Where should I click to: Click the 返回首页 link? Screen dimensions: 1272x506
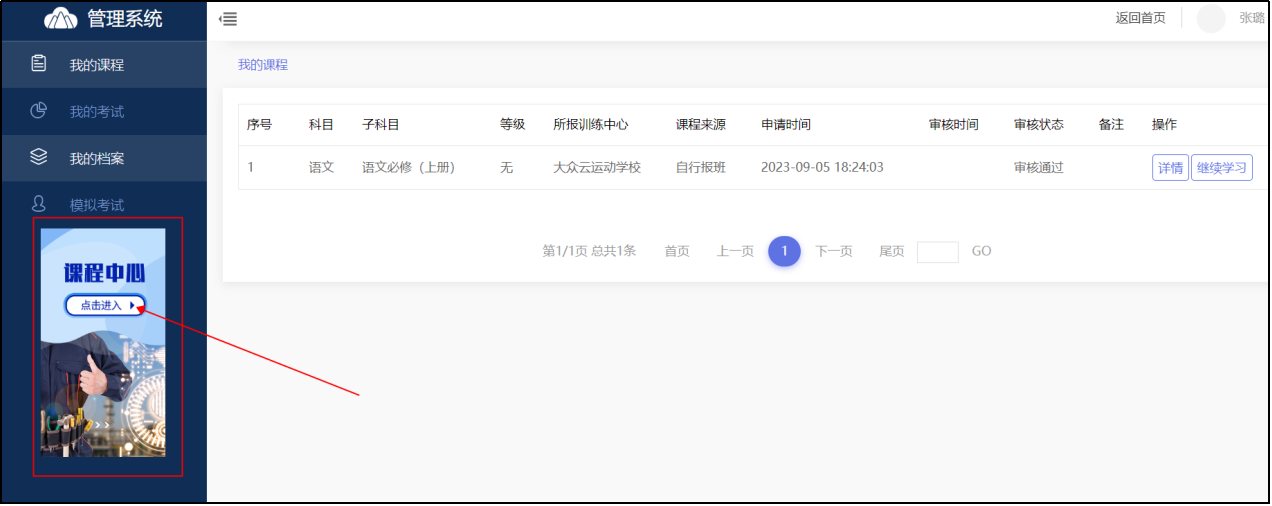[1141, 18]
